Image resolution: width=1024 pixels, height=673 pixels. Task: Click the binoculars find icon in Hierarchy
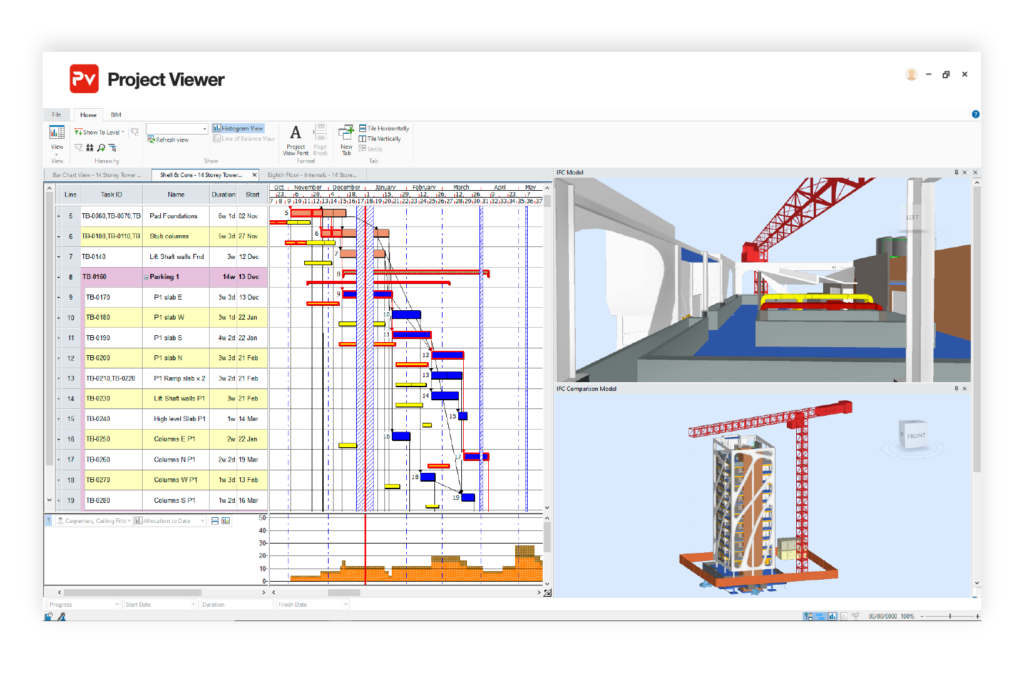tap(89, 148)
